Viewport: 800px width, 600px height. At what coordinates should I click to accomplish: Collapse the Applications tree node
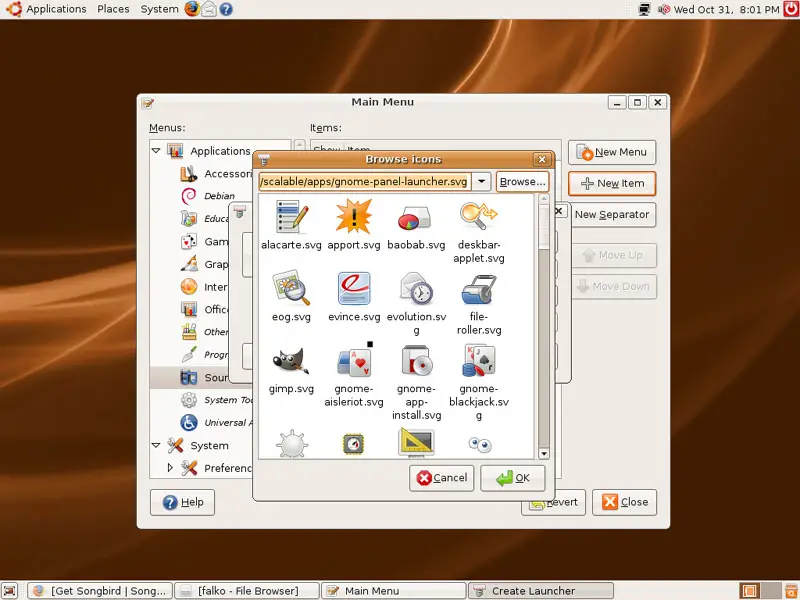click(156, 151)
